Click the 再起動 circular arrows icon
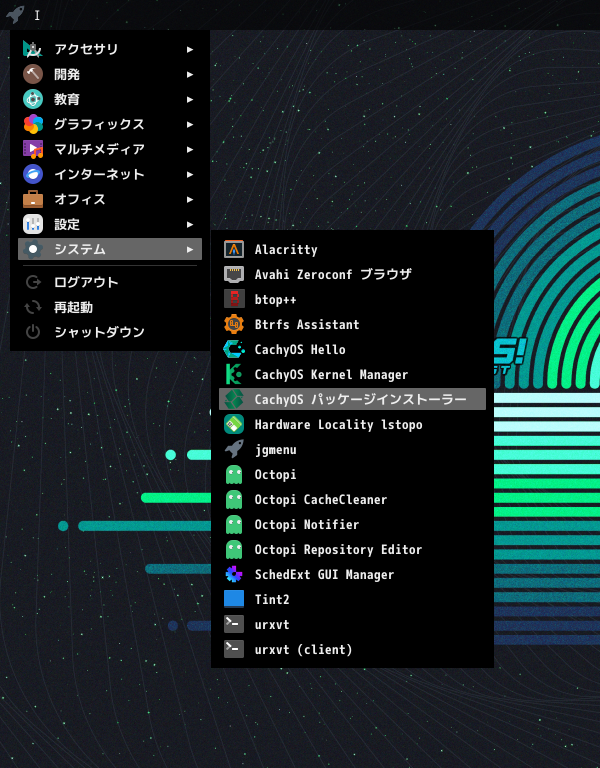The height and width of the screenshot is (768, 600). pos(33,307)
